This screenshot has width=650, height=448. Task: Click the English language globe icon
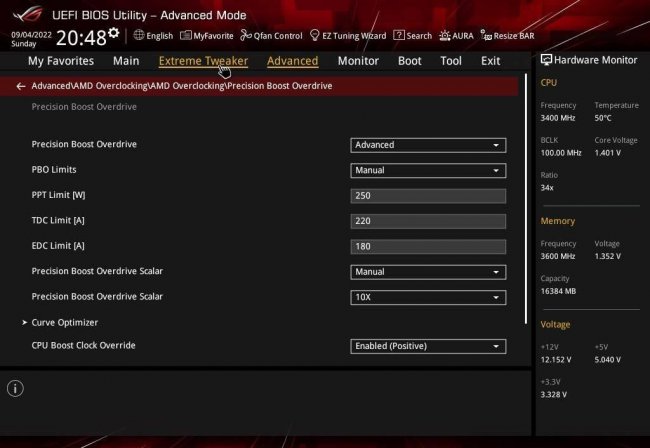[139, 35]
